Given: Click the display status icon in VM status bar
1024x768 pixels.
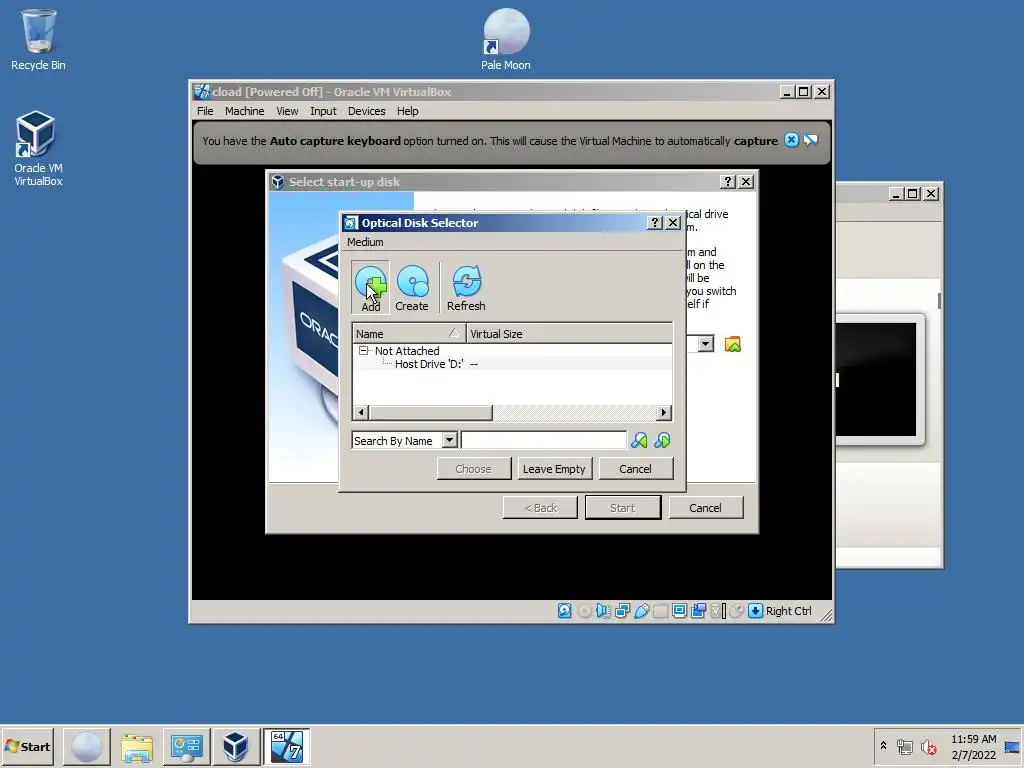Looking at the screenshot, I should point(679,611).
